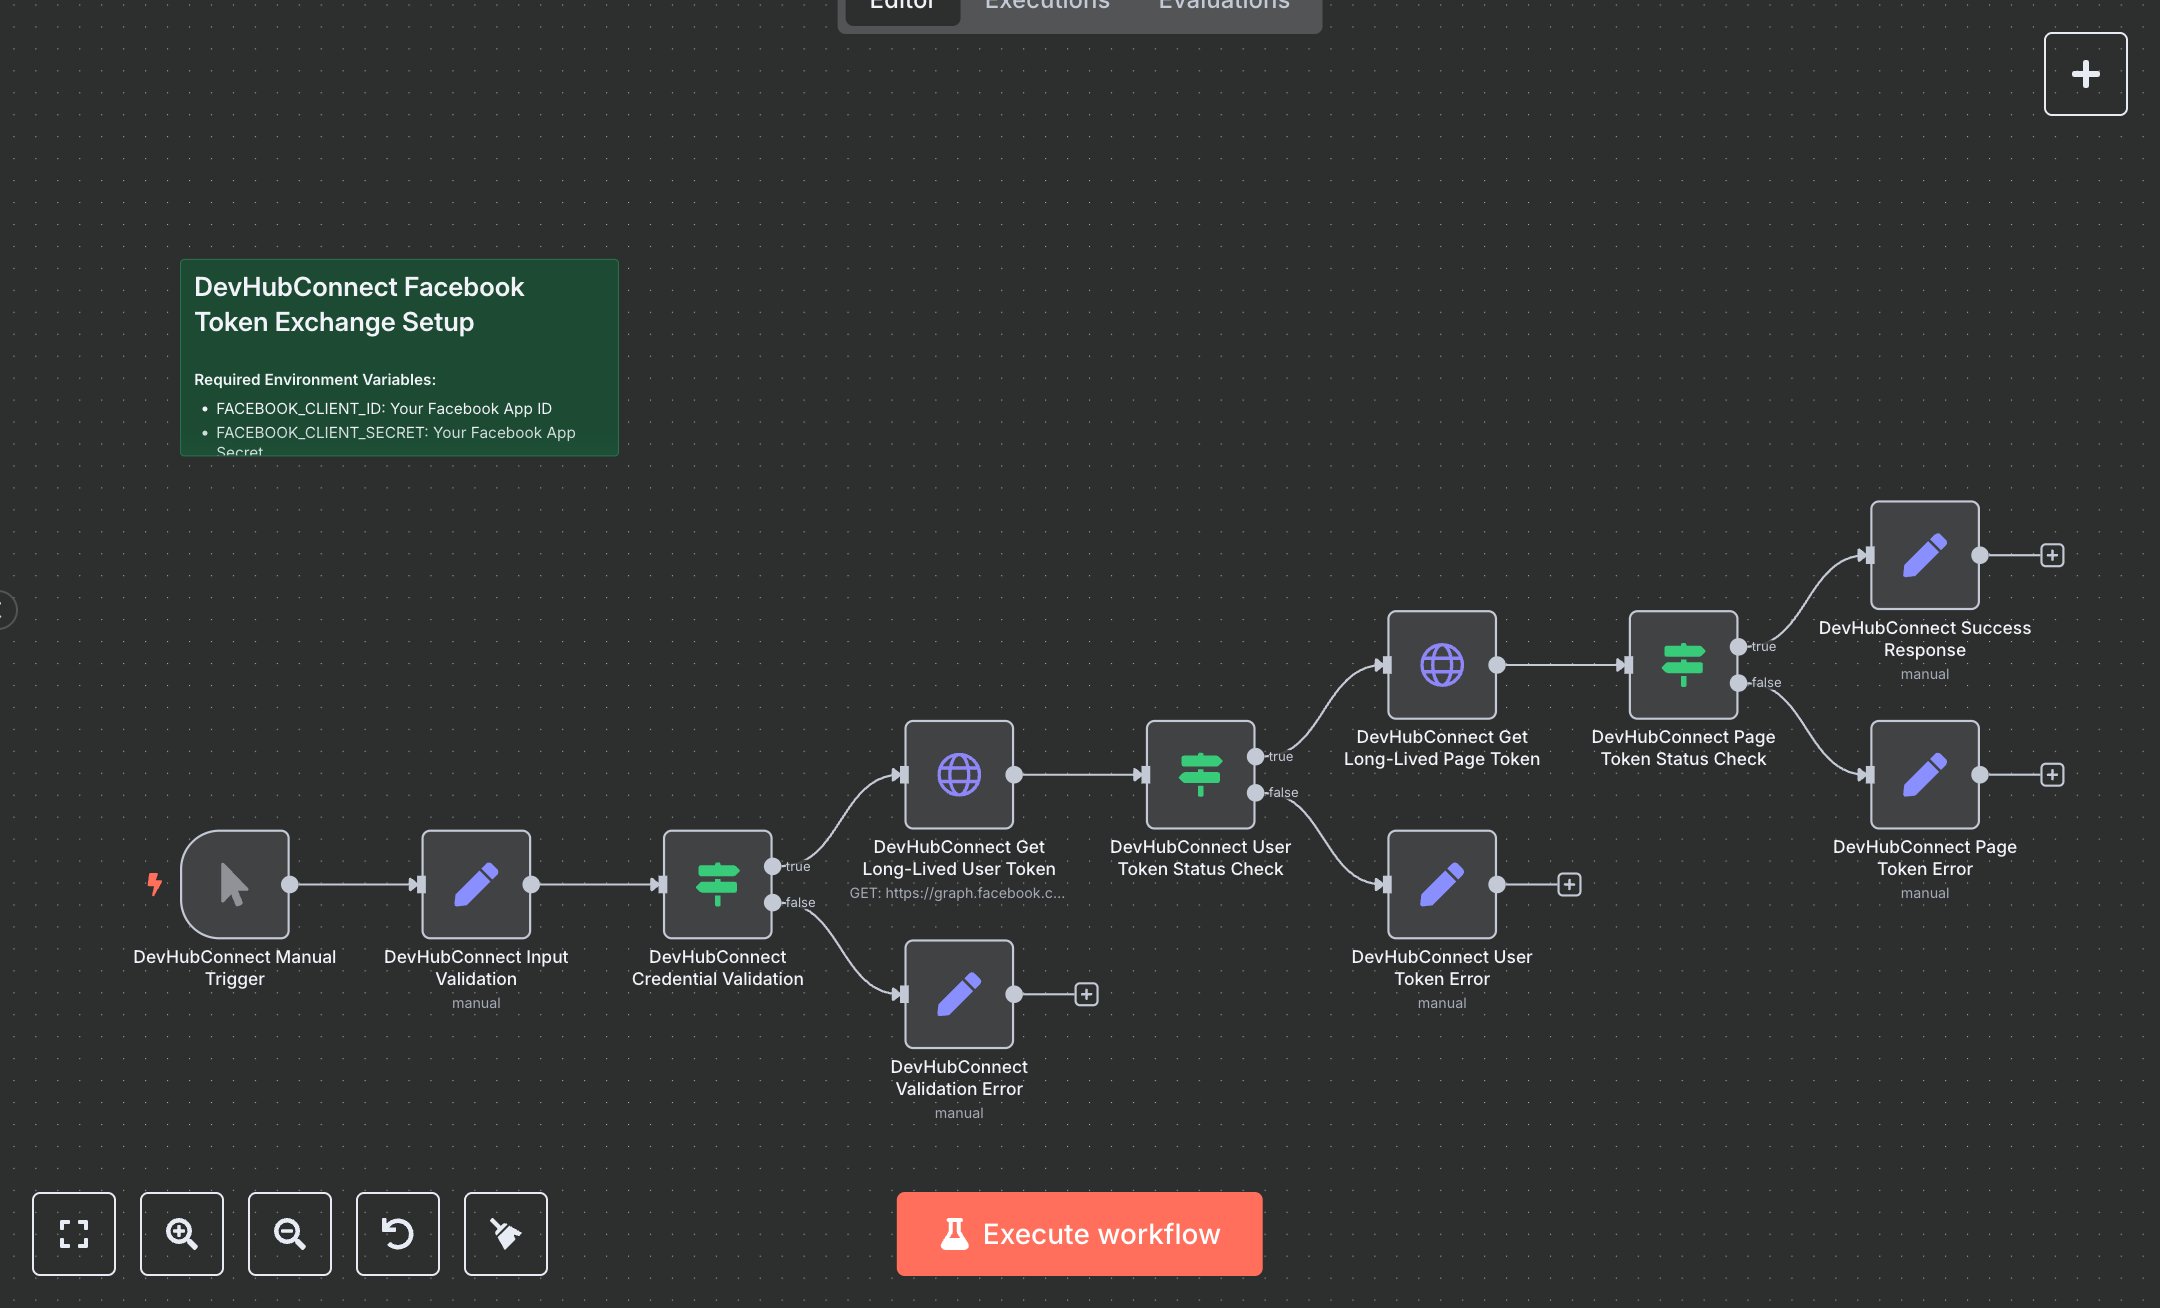Add a node after User Token Error output
Viewport: 2160px width, 1308px height.
(1569, 884)
